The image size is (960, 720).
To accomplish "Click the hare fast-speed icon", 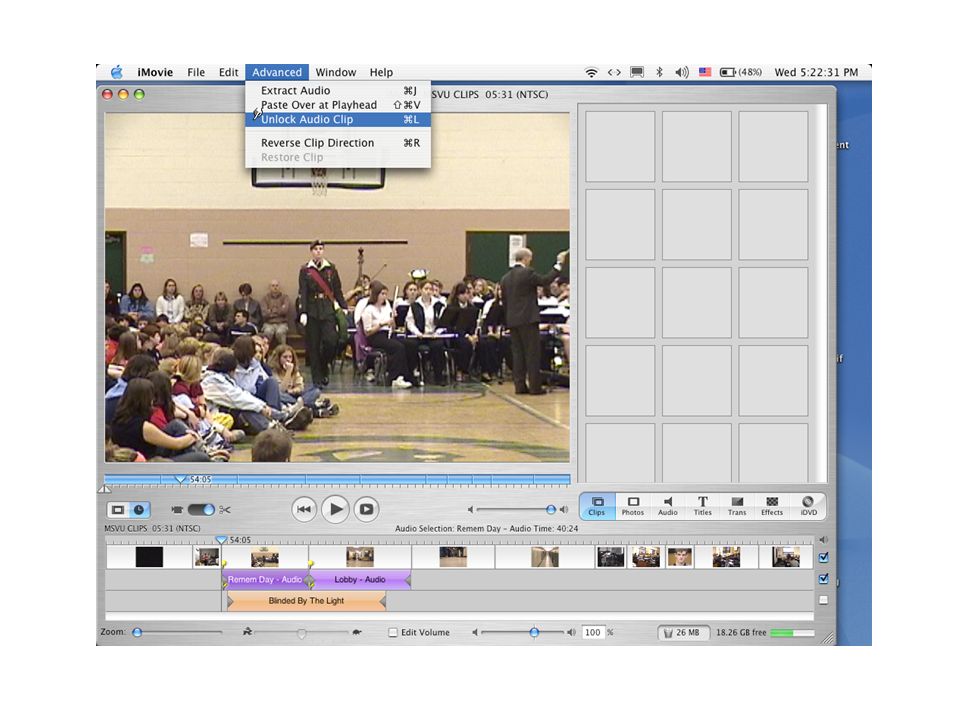I will coord(247,632).
